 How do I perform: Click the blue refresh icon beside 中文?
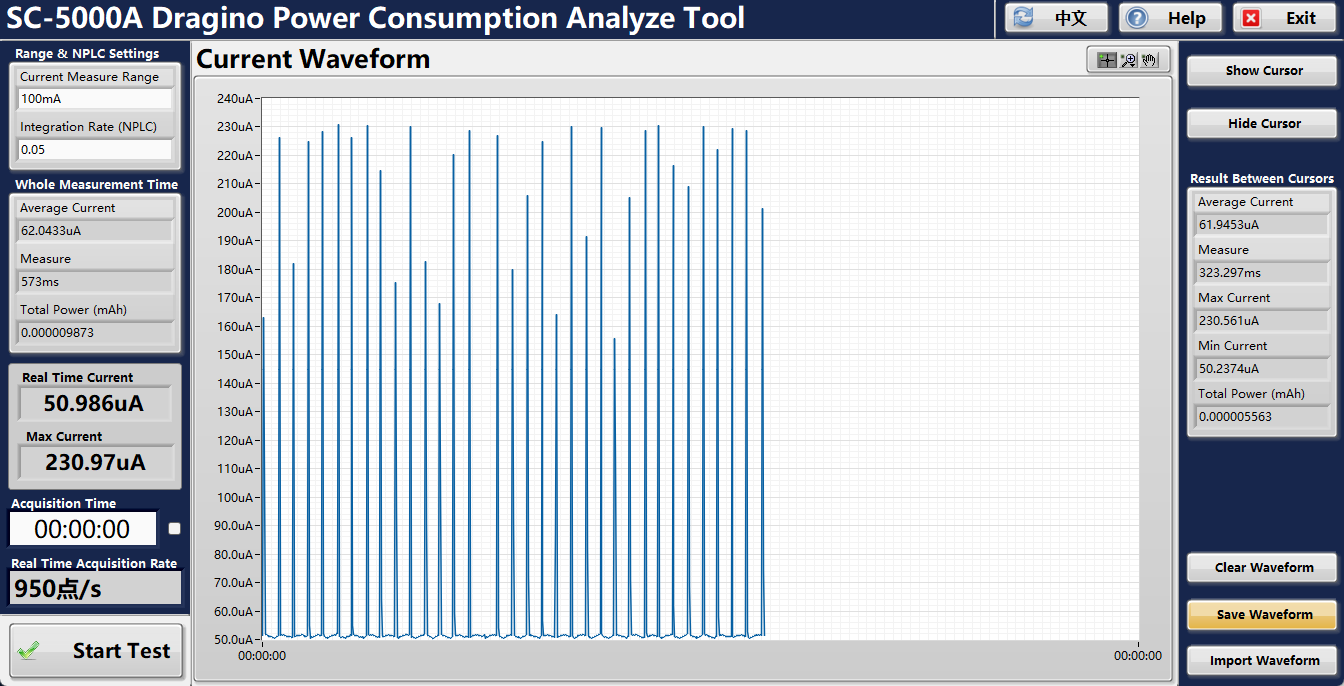tap(1023, 18)
